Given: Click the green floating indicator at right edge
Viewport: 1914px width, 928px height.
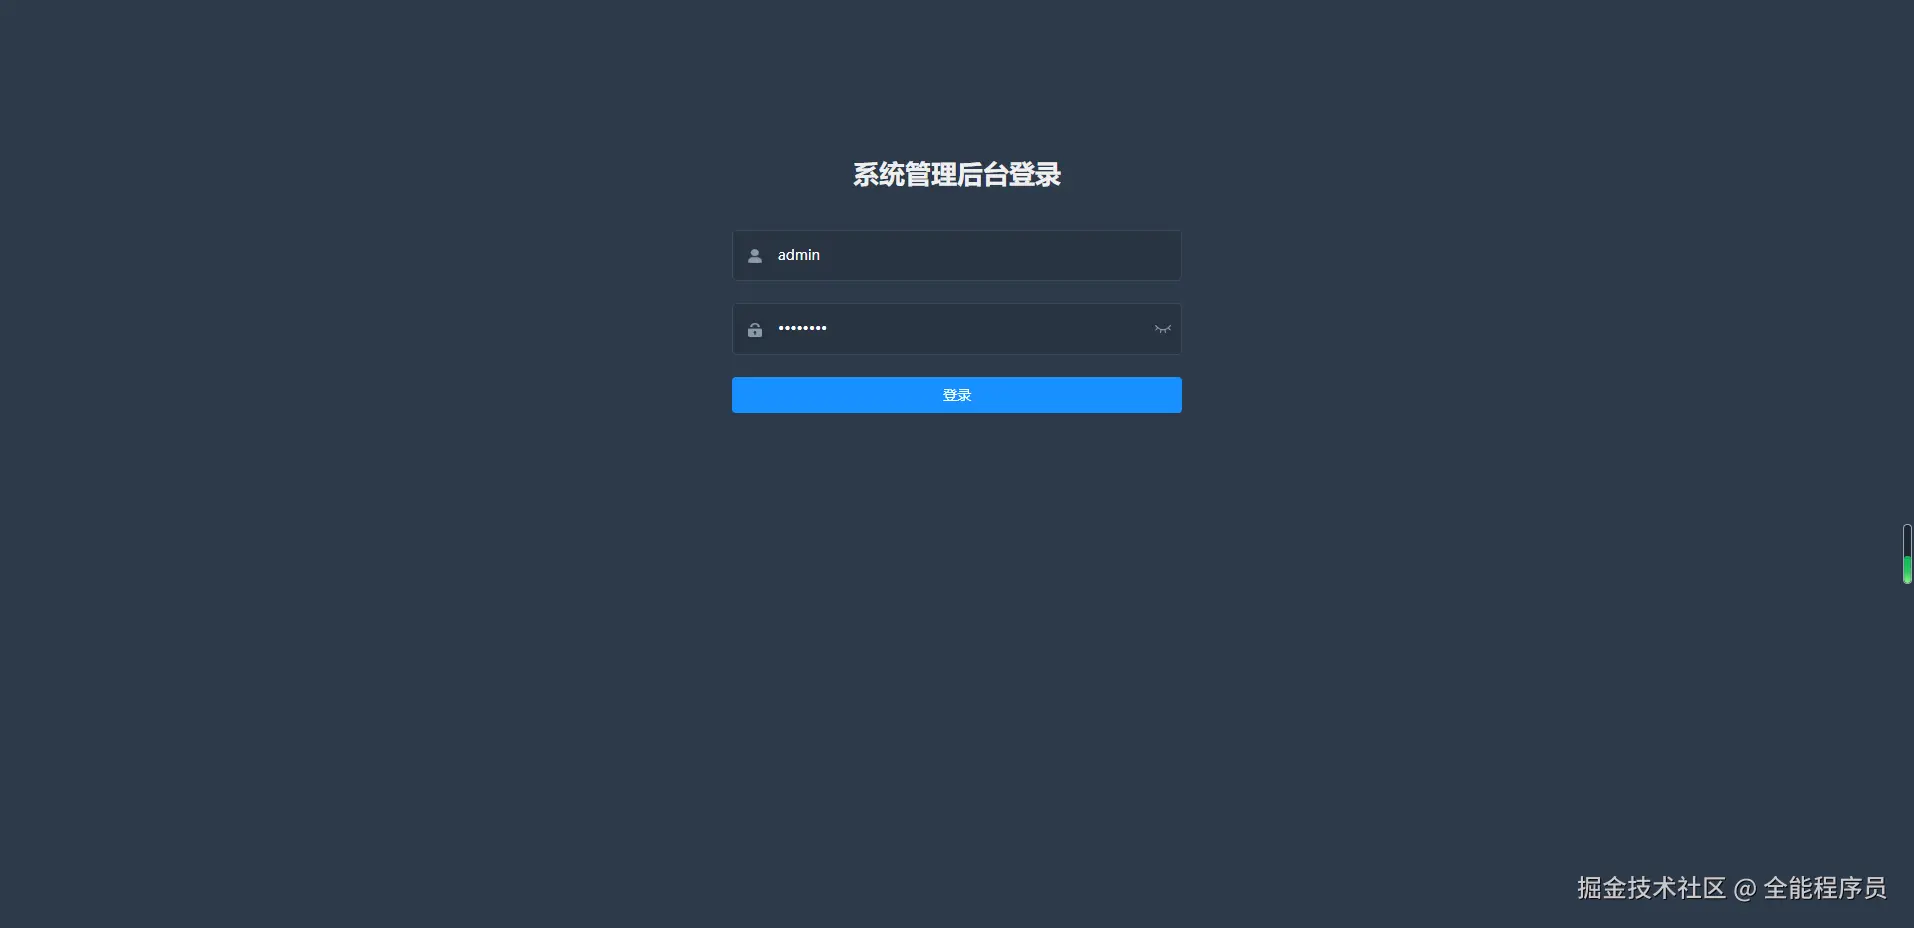Looking at the screenshot, I should 1907,569.
